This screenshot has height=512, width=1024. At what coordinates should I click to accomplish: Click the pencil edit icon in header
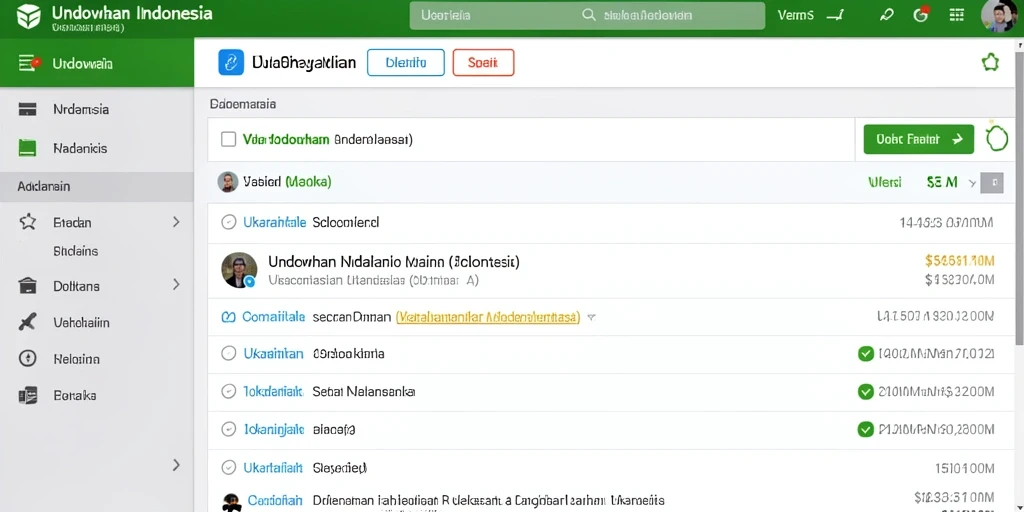click(886, 15)
